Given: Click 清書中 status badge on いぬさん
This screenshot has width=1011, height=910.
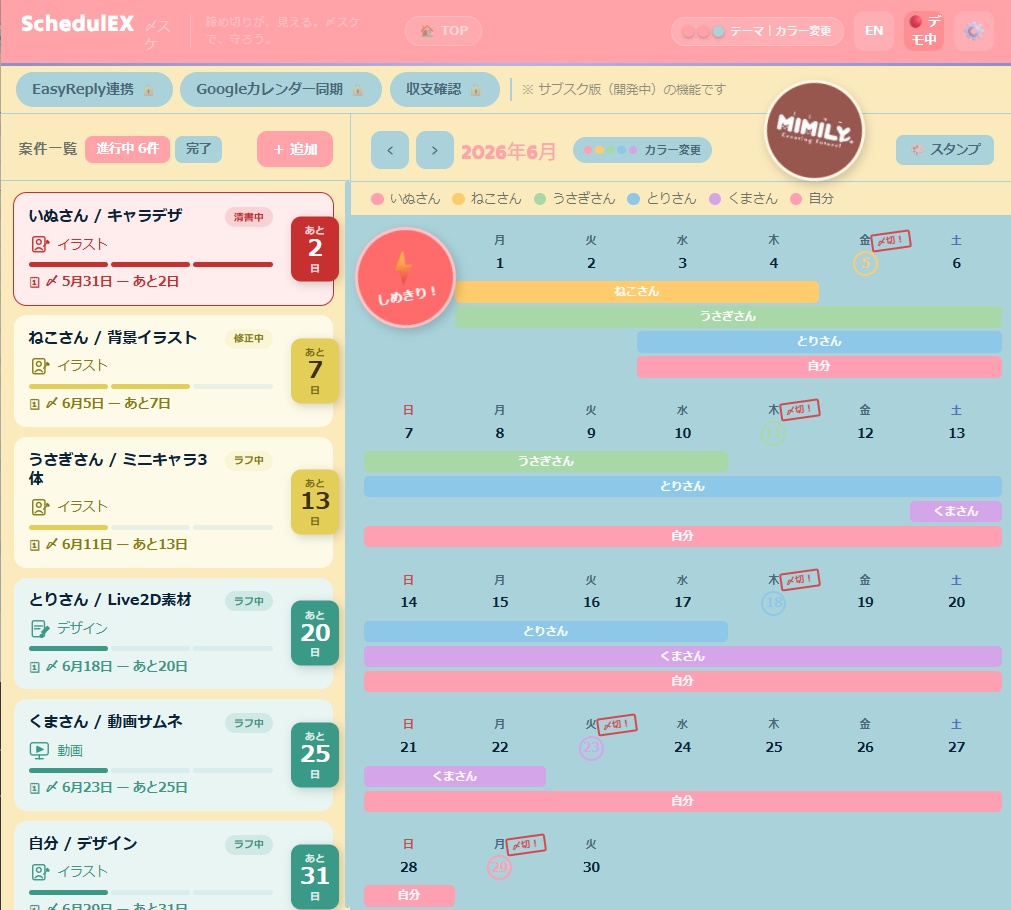Looking at the screenshot, I should (248, 217).
